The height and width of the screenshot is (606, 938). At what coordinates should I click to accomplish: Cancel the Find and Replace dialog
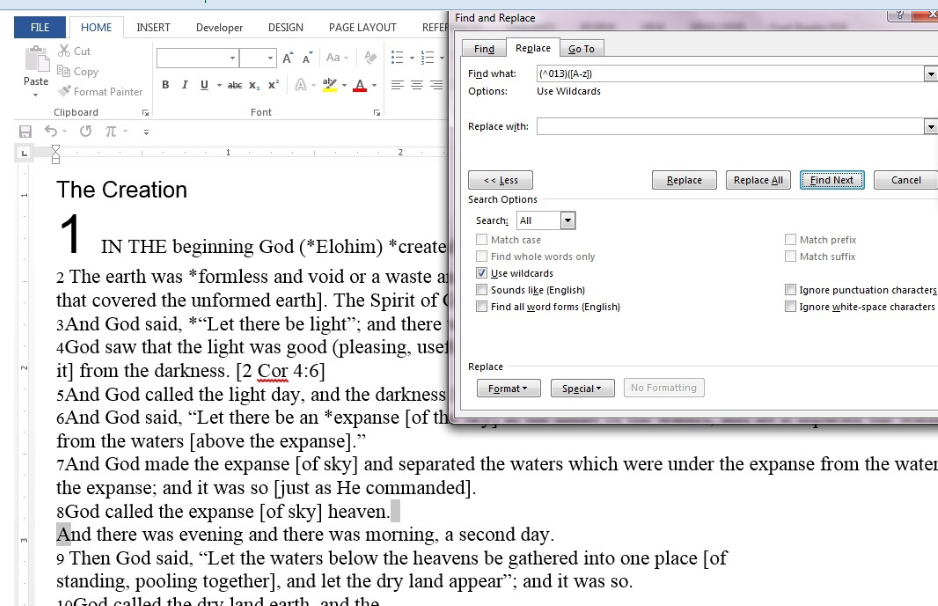tap(906, 180)
